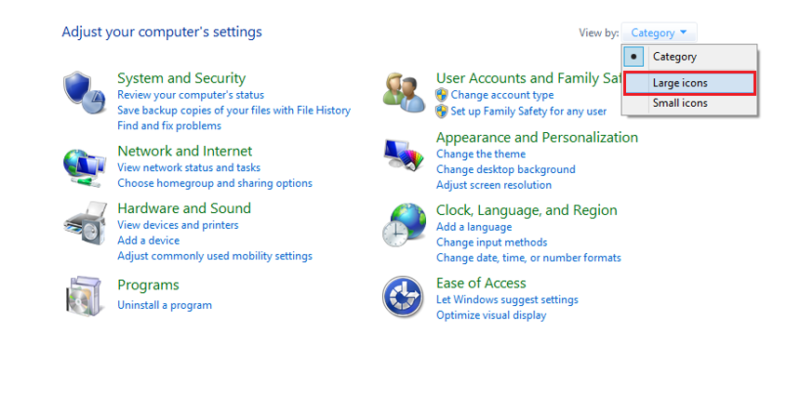Screen dimensions: 800x400
Task: Open the View by Category dropdown
Action: (x=659, y=33)
